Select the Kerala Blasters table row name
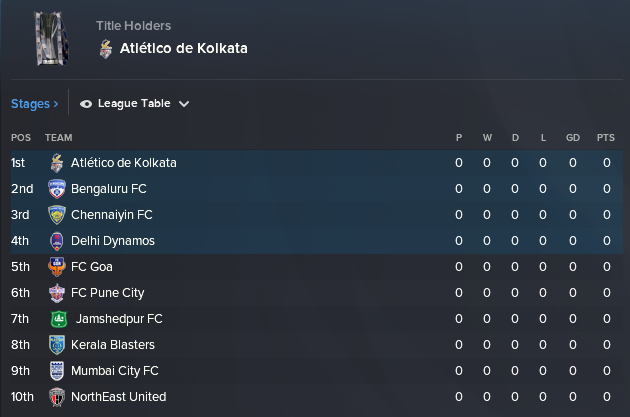The width and height of the screenshot is (630, 417). 113,345
